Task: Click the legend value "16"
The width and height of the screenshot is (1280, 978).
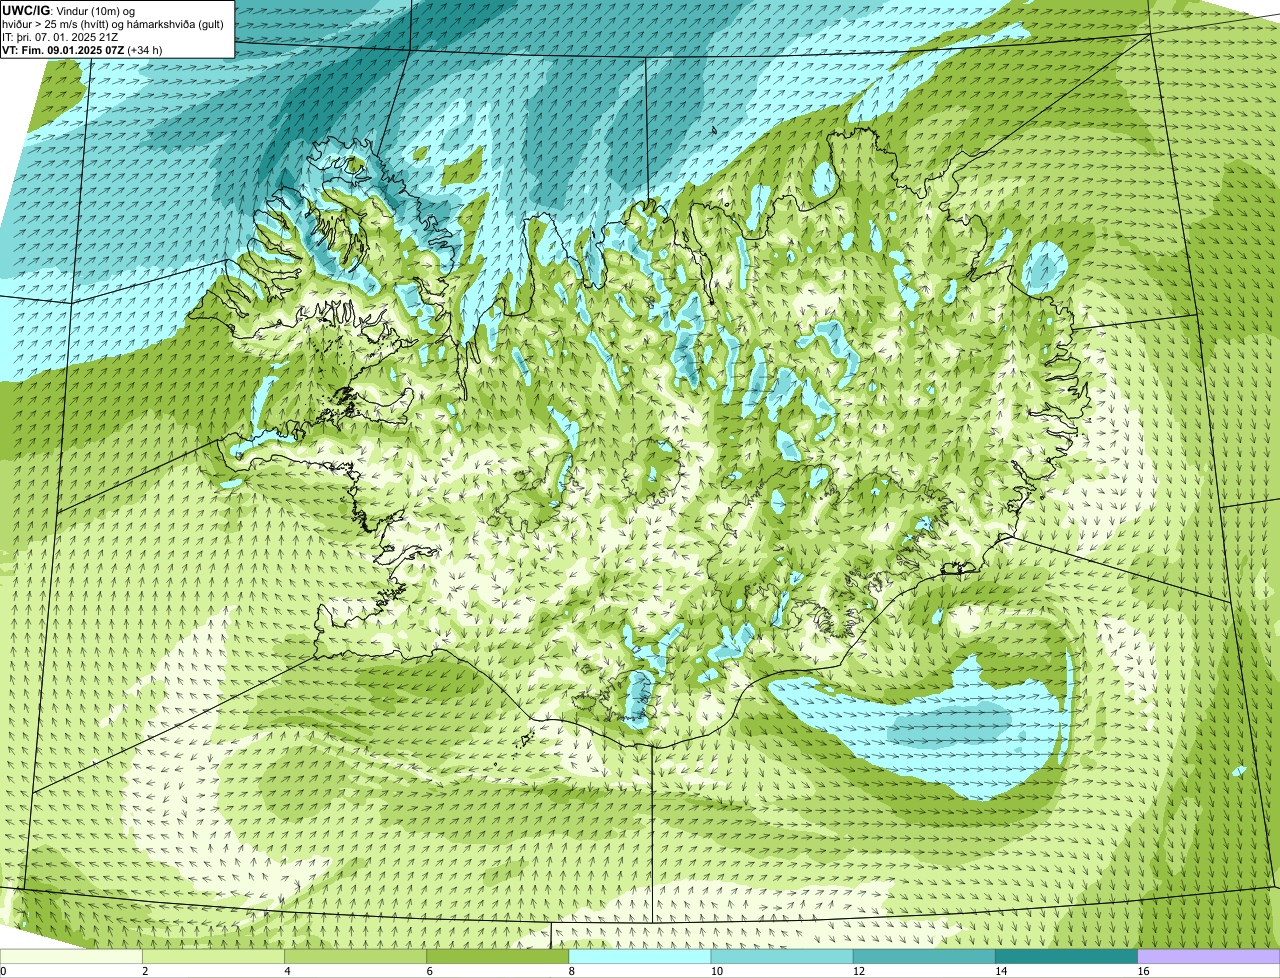Action: pyautogui.click(x=1143, y=971)
